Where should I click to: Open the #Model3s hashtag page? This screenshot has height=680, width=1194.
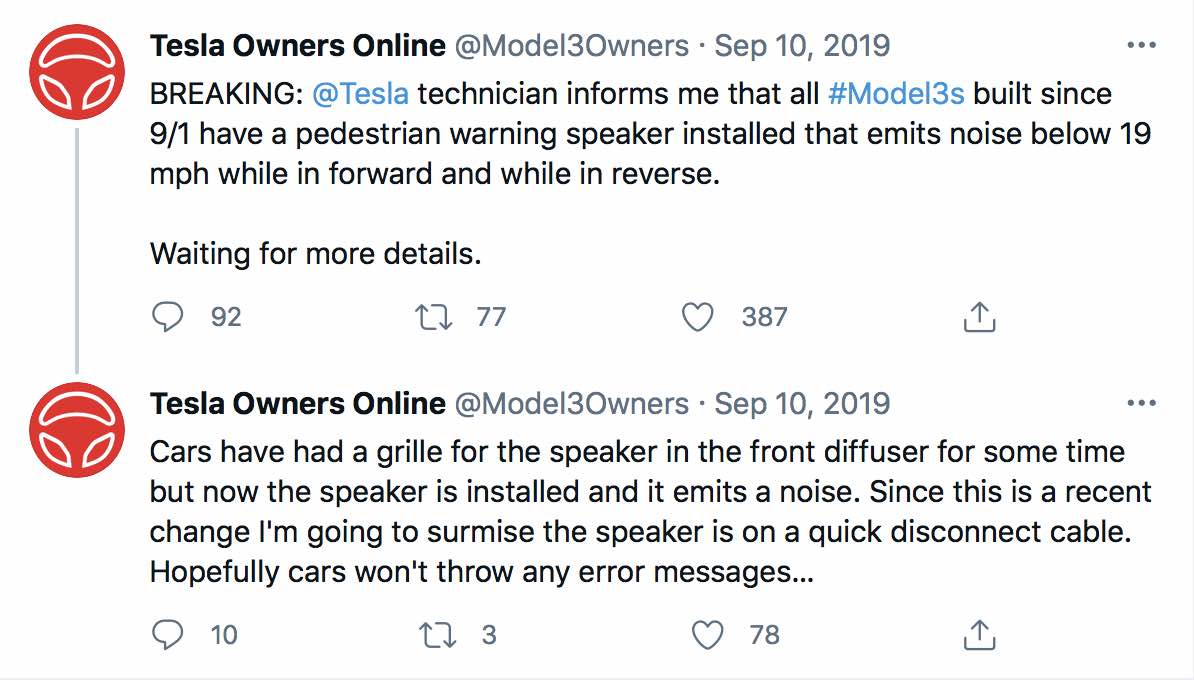898,93
